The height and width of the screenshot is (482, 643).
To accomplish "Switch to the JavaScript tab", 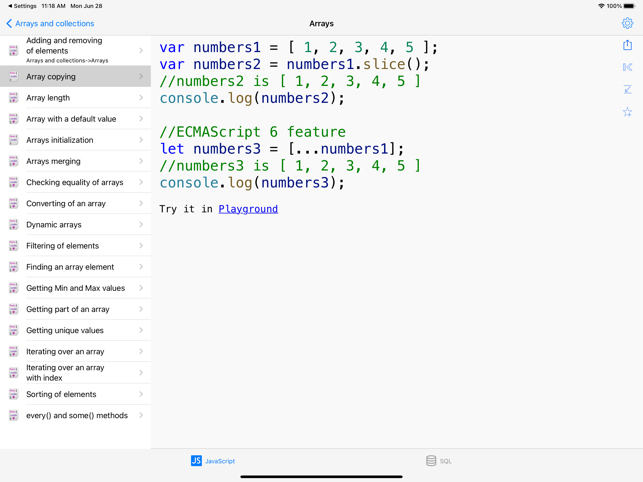I will pyautogui.click(x=213, y=461).
